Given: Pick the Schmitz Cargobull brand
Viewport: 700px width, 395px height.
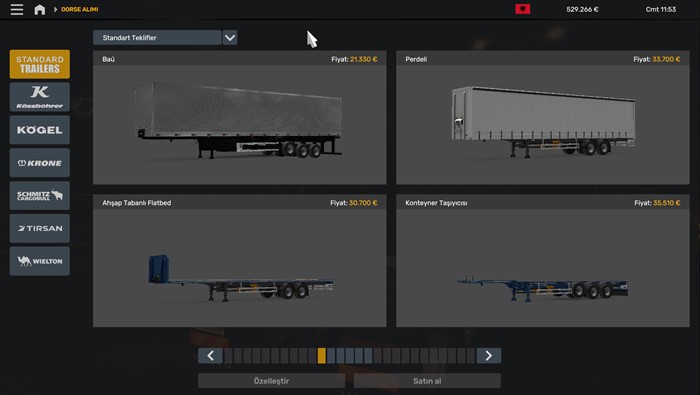Looking at the screenshot, I should pyautogui.click(x=40, y=195).
